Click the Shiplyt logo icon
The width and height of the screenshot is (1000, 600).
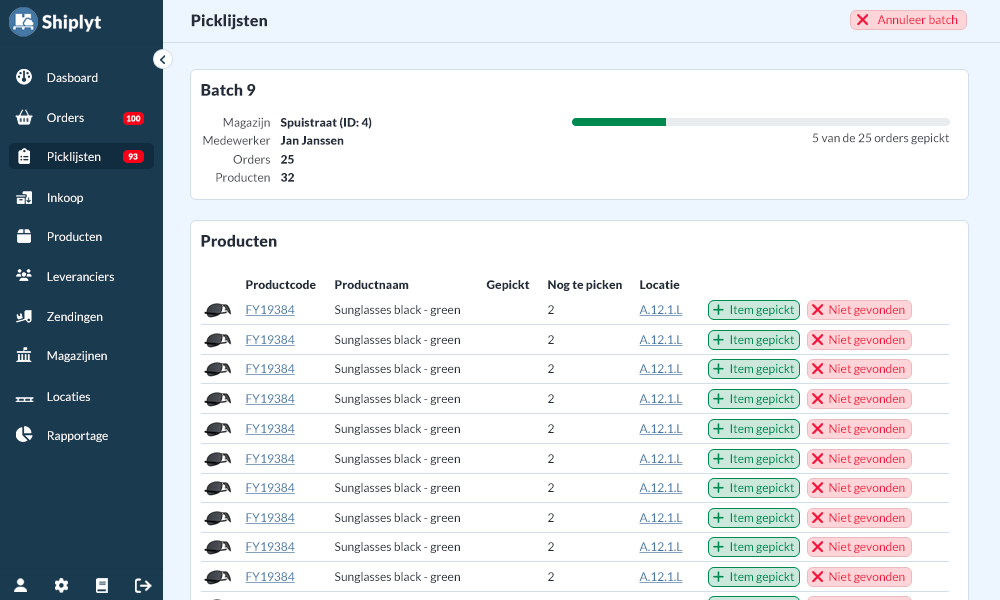pyautogui.click(x=23, y=21)
